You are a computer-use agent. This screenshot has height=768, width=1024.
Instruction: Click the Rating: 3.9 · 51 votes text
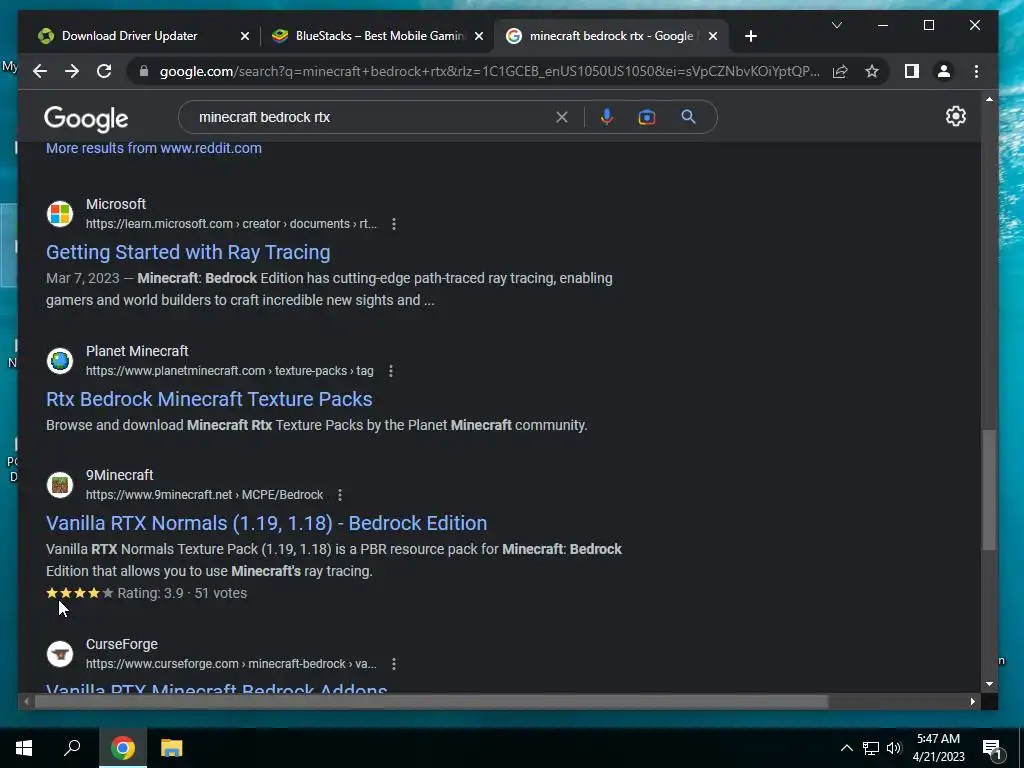click(x=182, y=594)
